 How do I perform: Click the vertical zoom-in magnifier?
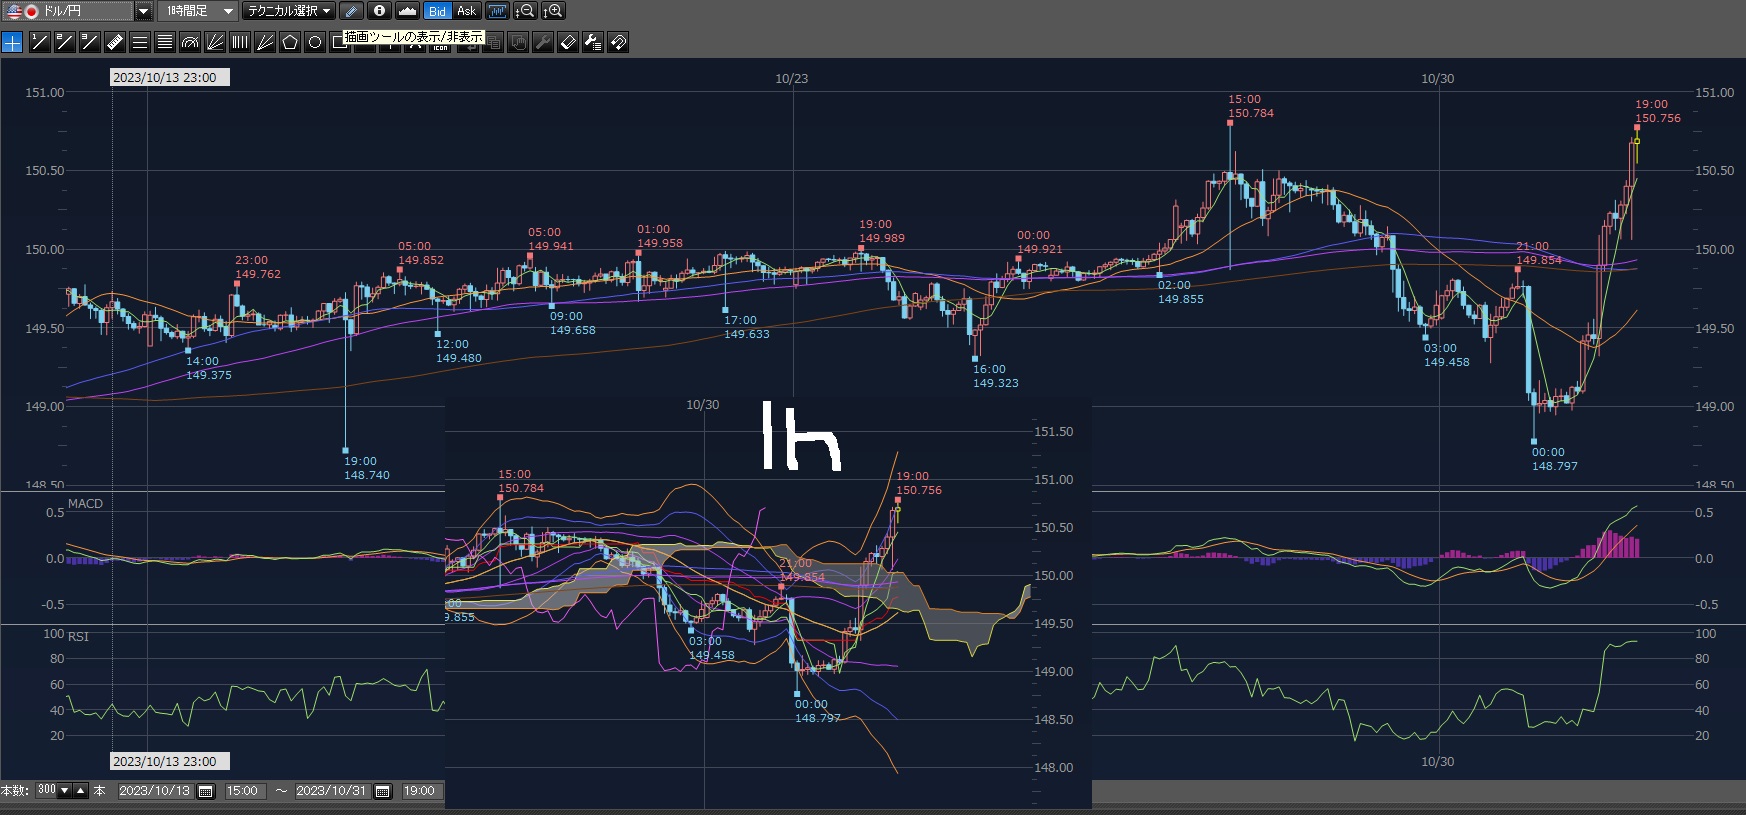pyautogui.click(x=553, y=11)
